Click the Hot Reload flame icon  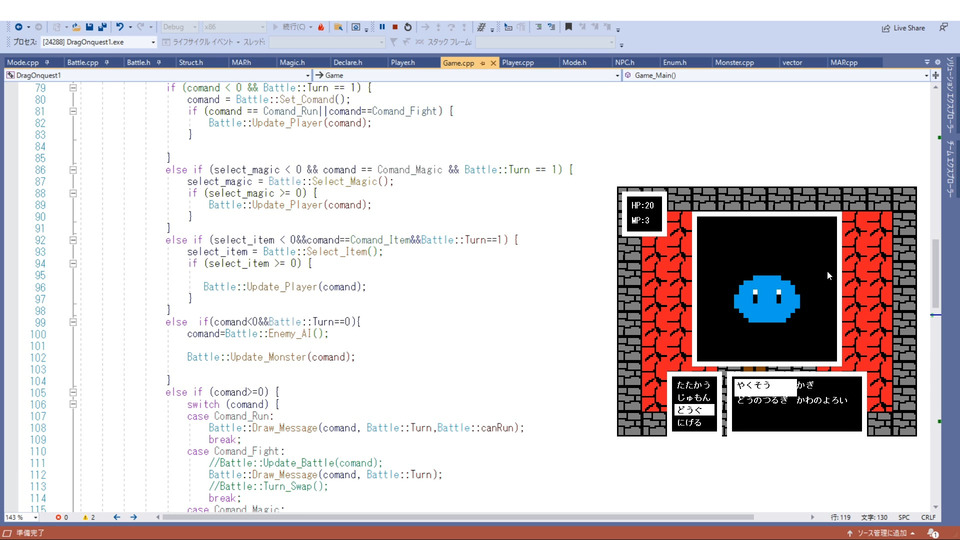tap(321, 27)
